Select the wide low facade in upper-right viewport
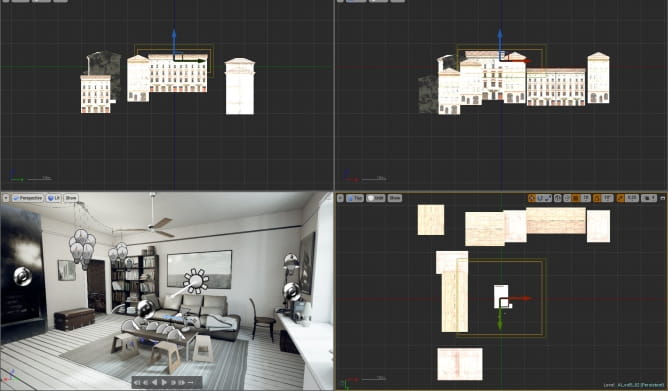This screenshot has width=668, height=391. point(556,87)
